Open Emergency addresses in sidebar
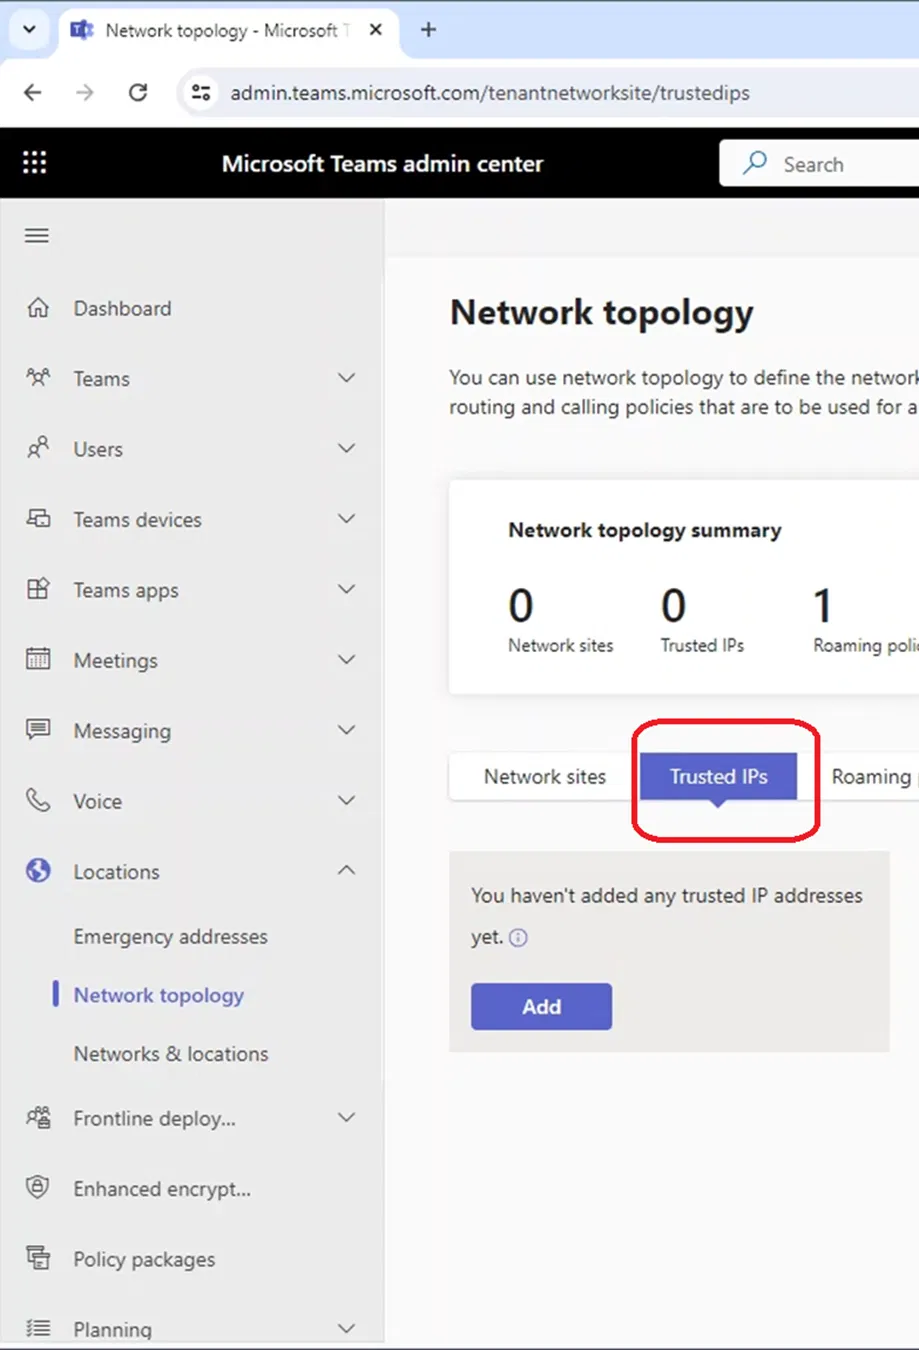Image resolution: width=919 pixels, height=1350 pixels. [170, 937]
